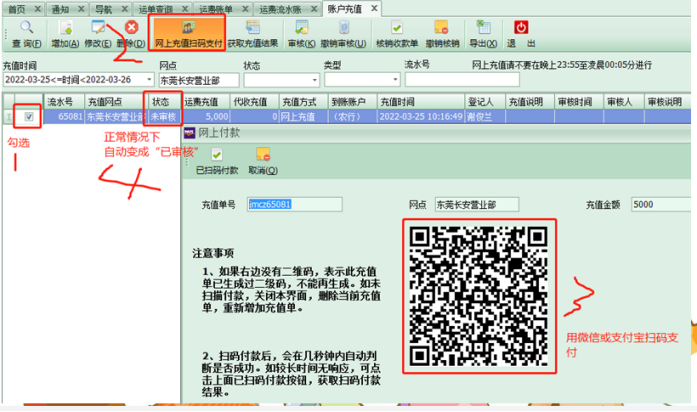This screenshot has height=412, width=697.
Task: Select the 5,000 运费充值 cell
Action: point(205,117)
